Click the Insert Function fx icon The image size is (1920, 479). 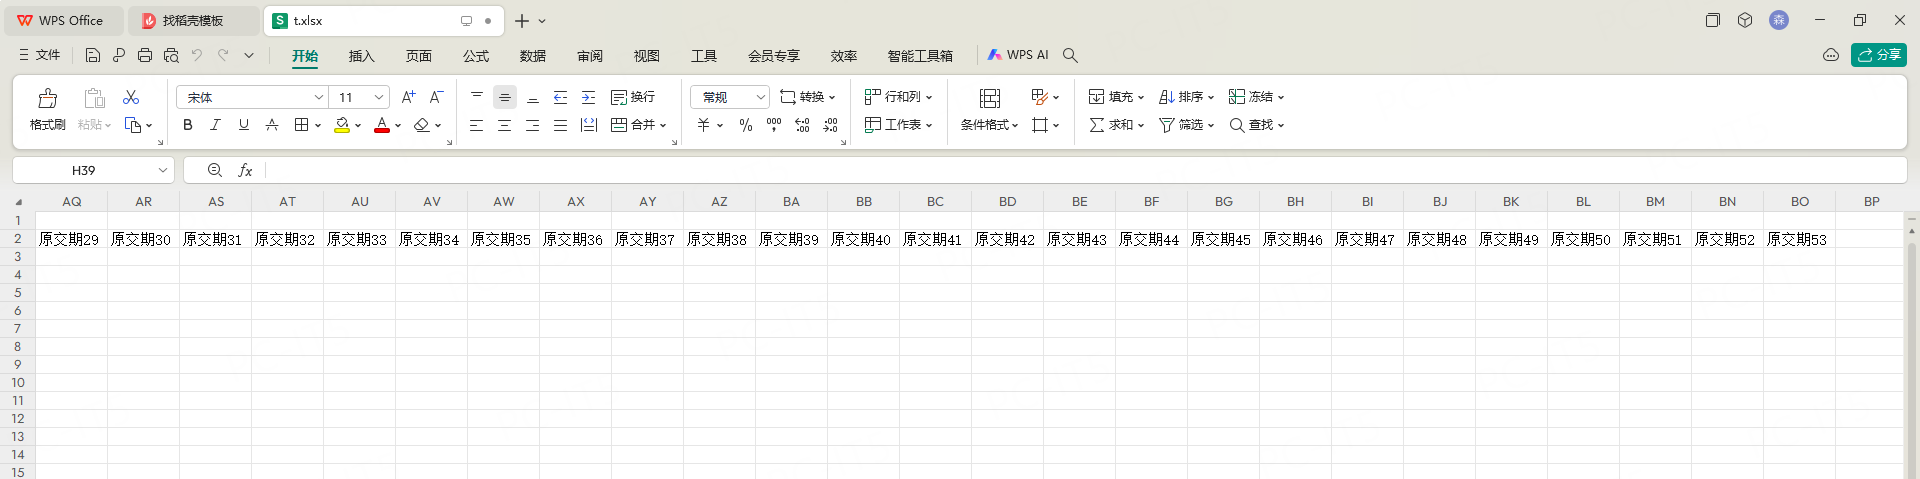(x=245, y=171)
